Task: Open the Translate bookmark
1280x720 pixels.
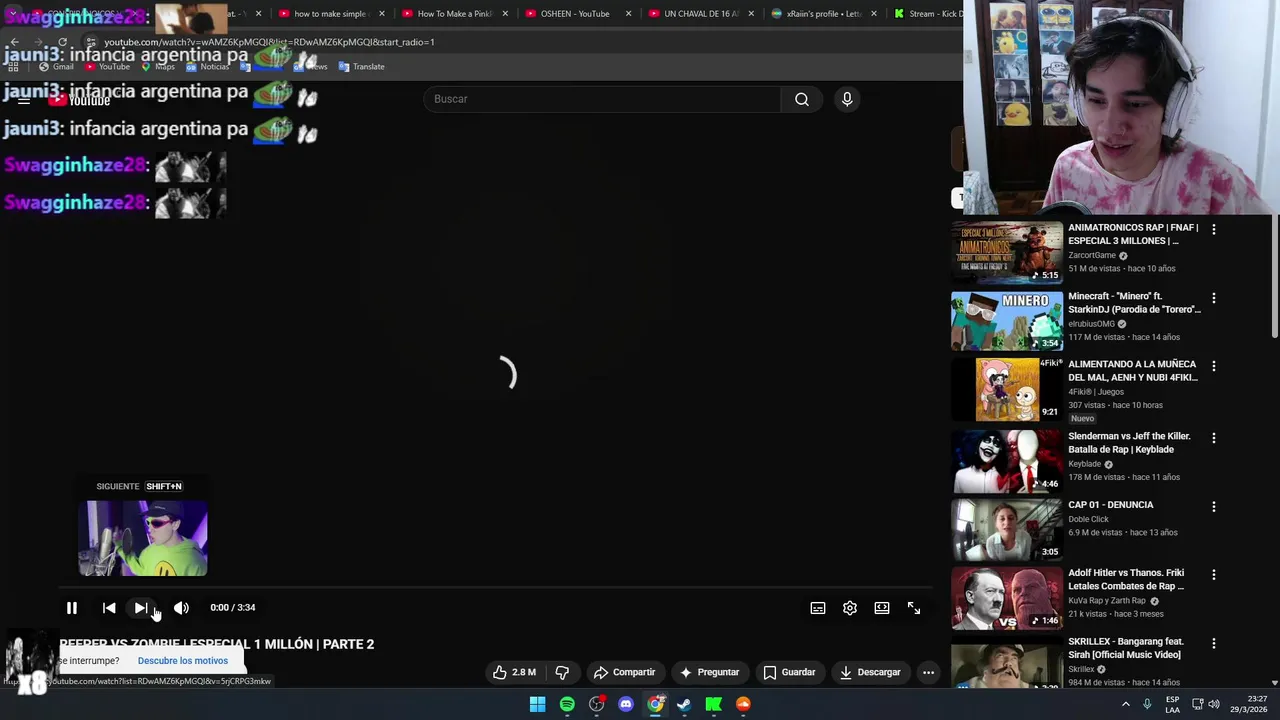Action: click(x=361, y=66)
